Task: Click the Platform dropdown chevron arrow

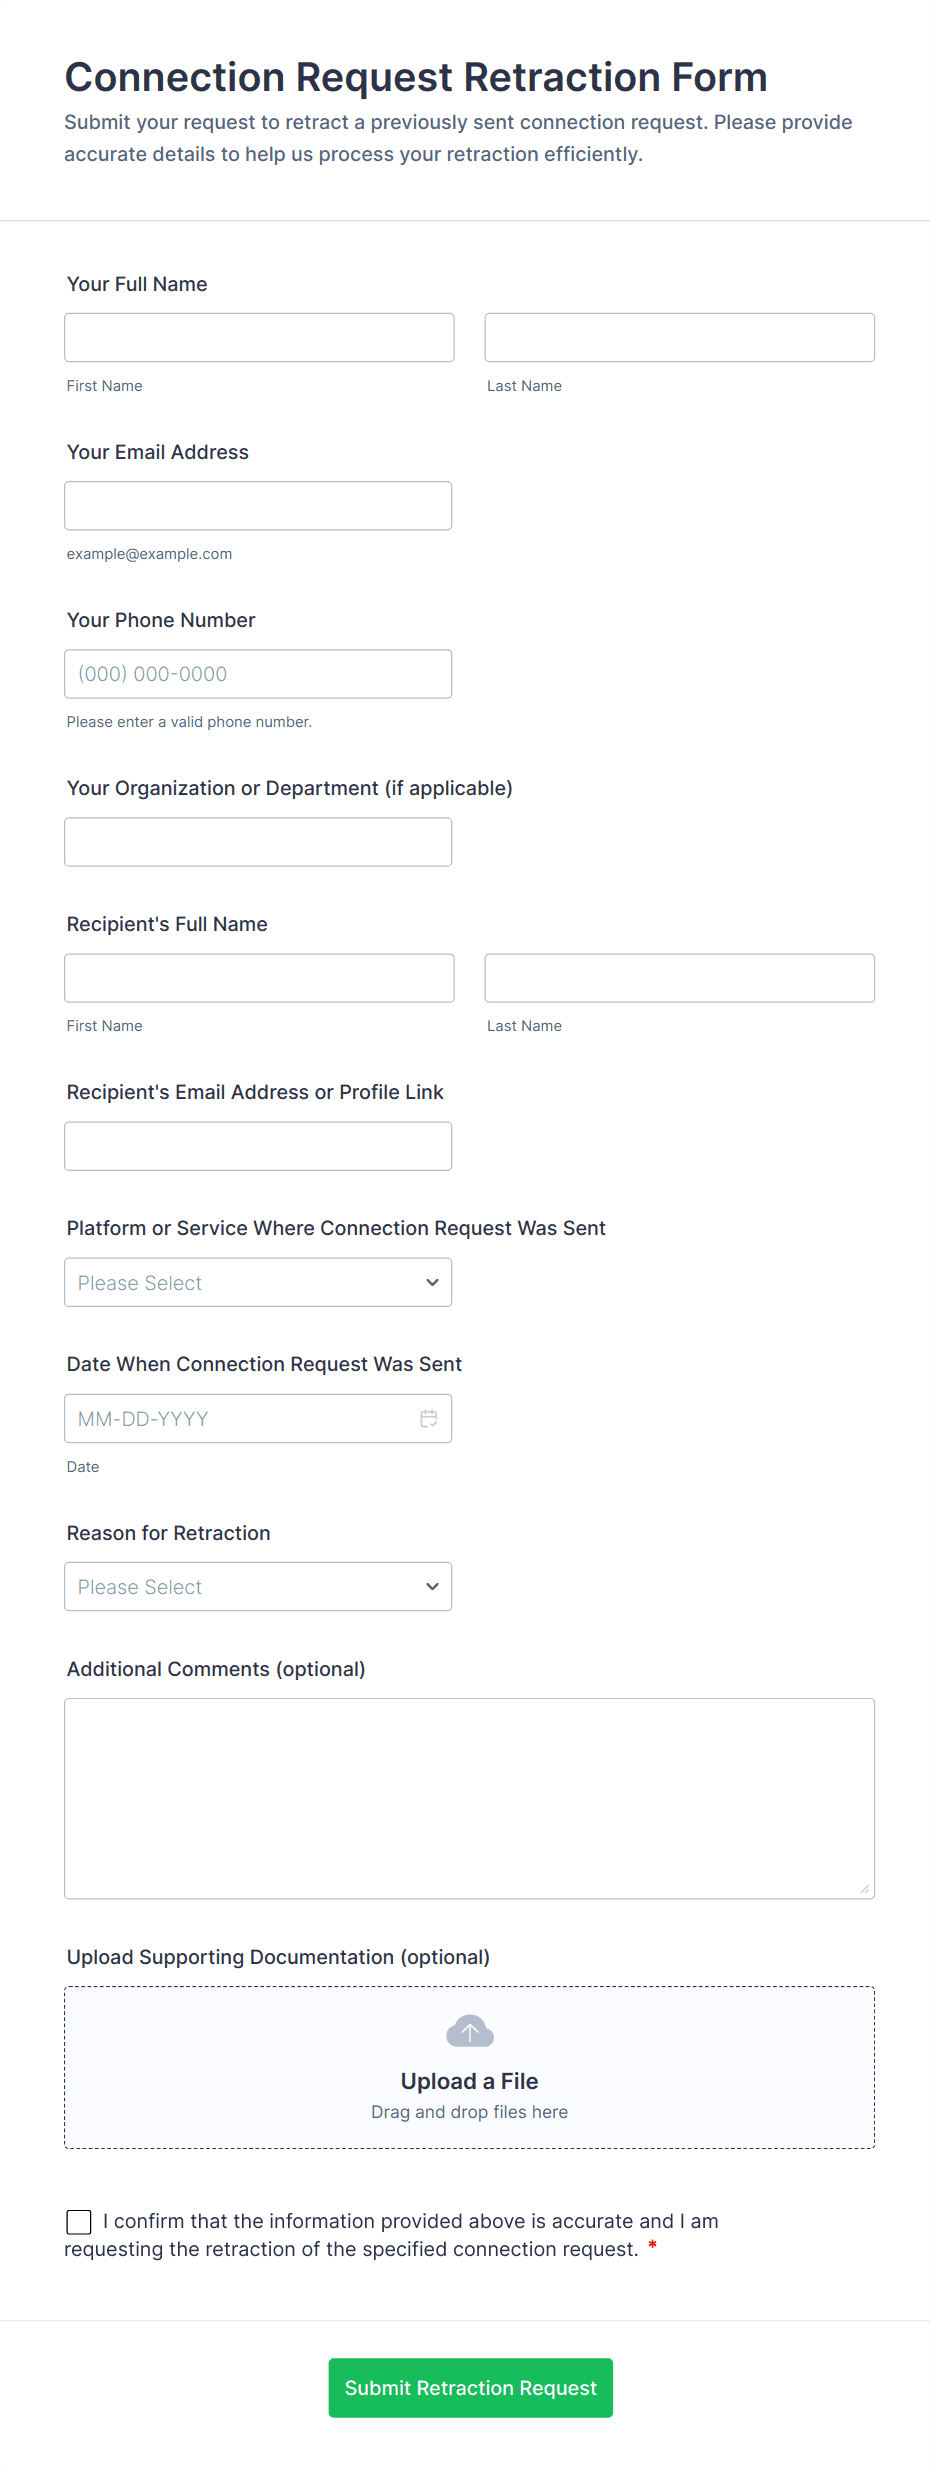Action: coord(432,1282)
